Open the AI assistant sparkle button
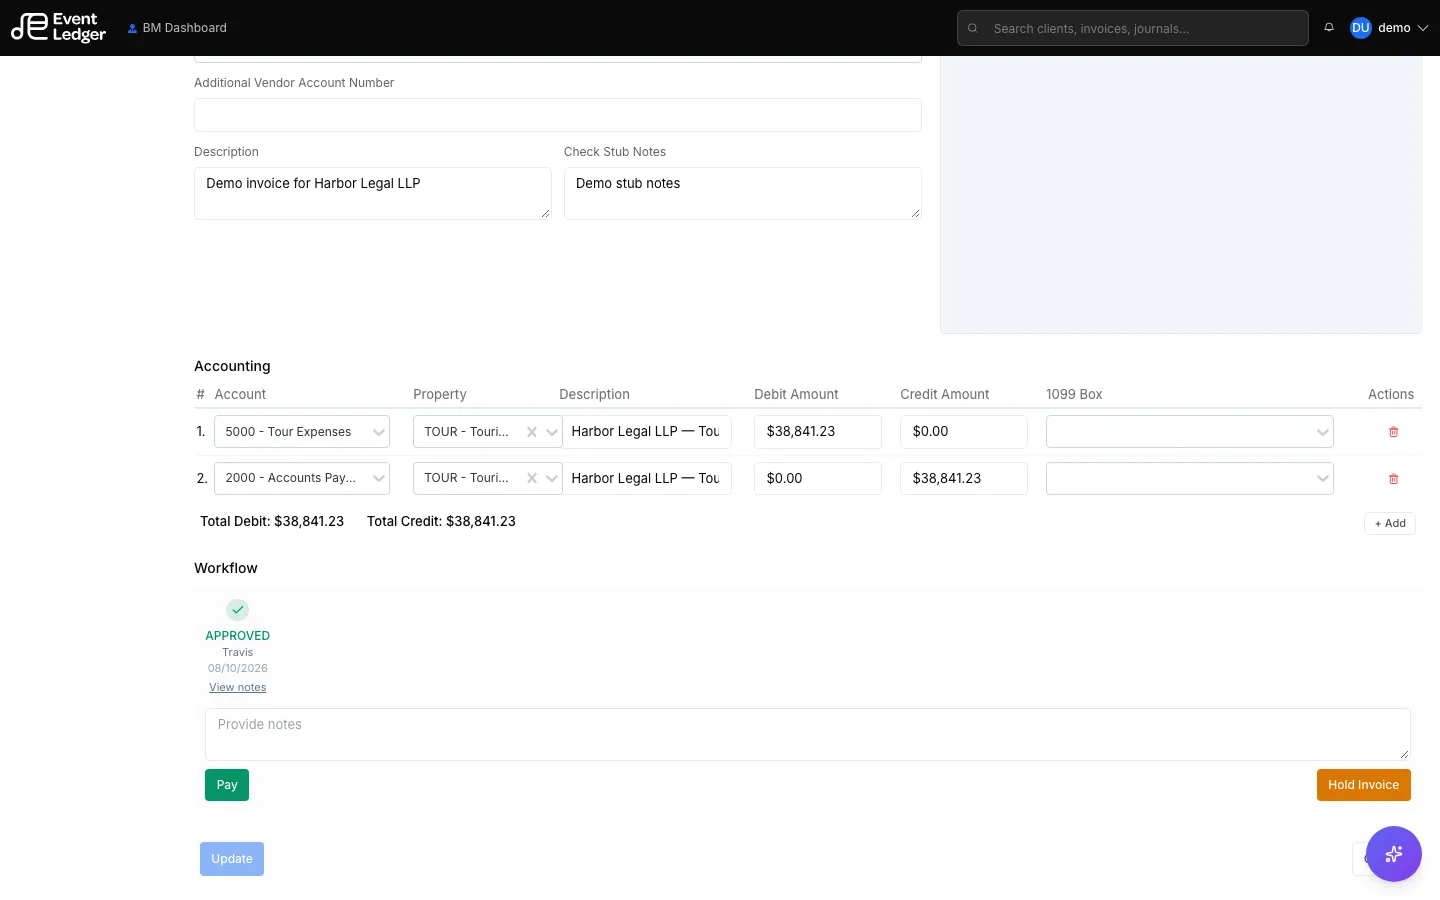 coord(1394,854)
